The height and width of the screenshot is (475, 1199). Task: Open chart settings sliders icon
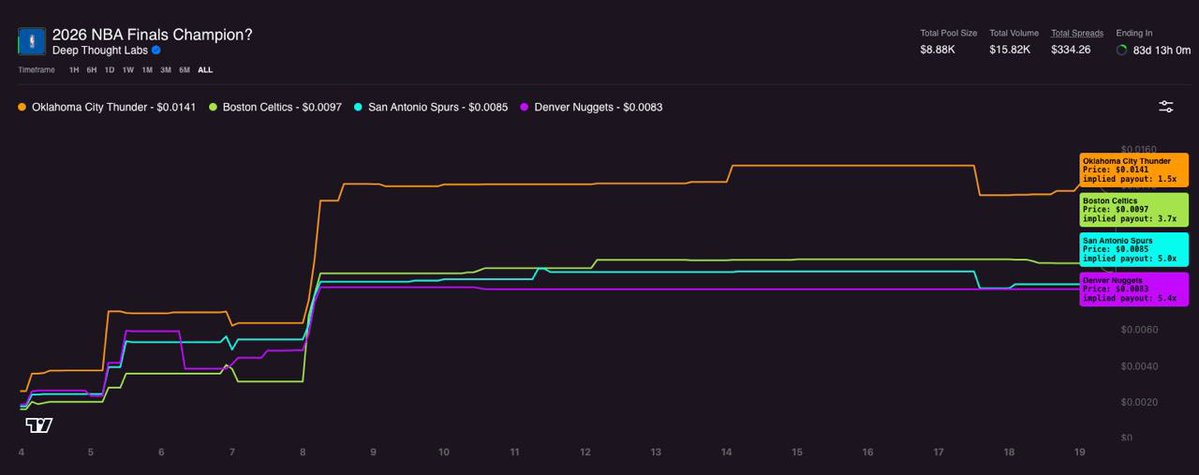(x=1165, y=107)
